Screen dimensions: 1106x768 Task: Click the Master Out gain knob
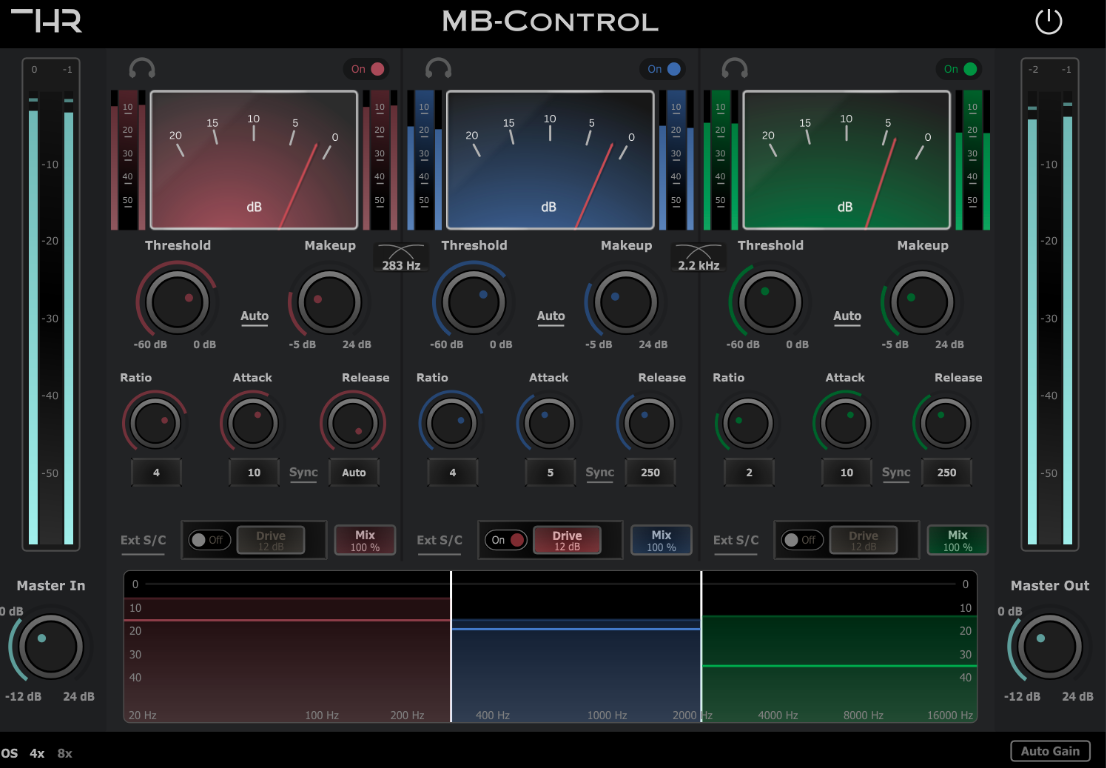pos(1050,646)
